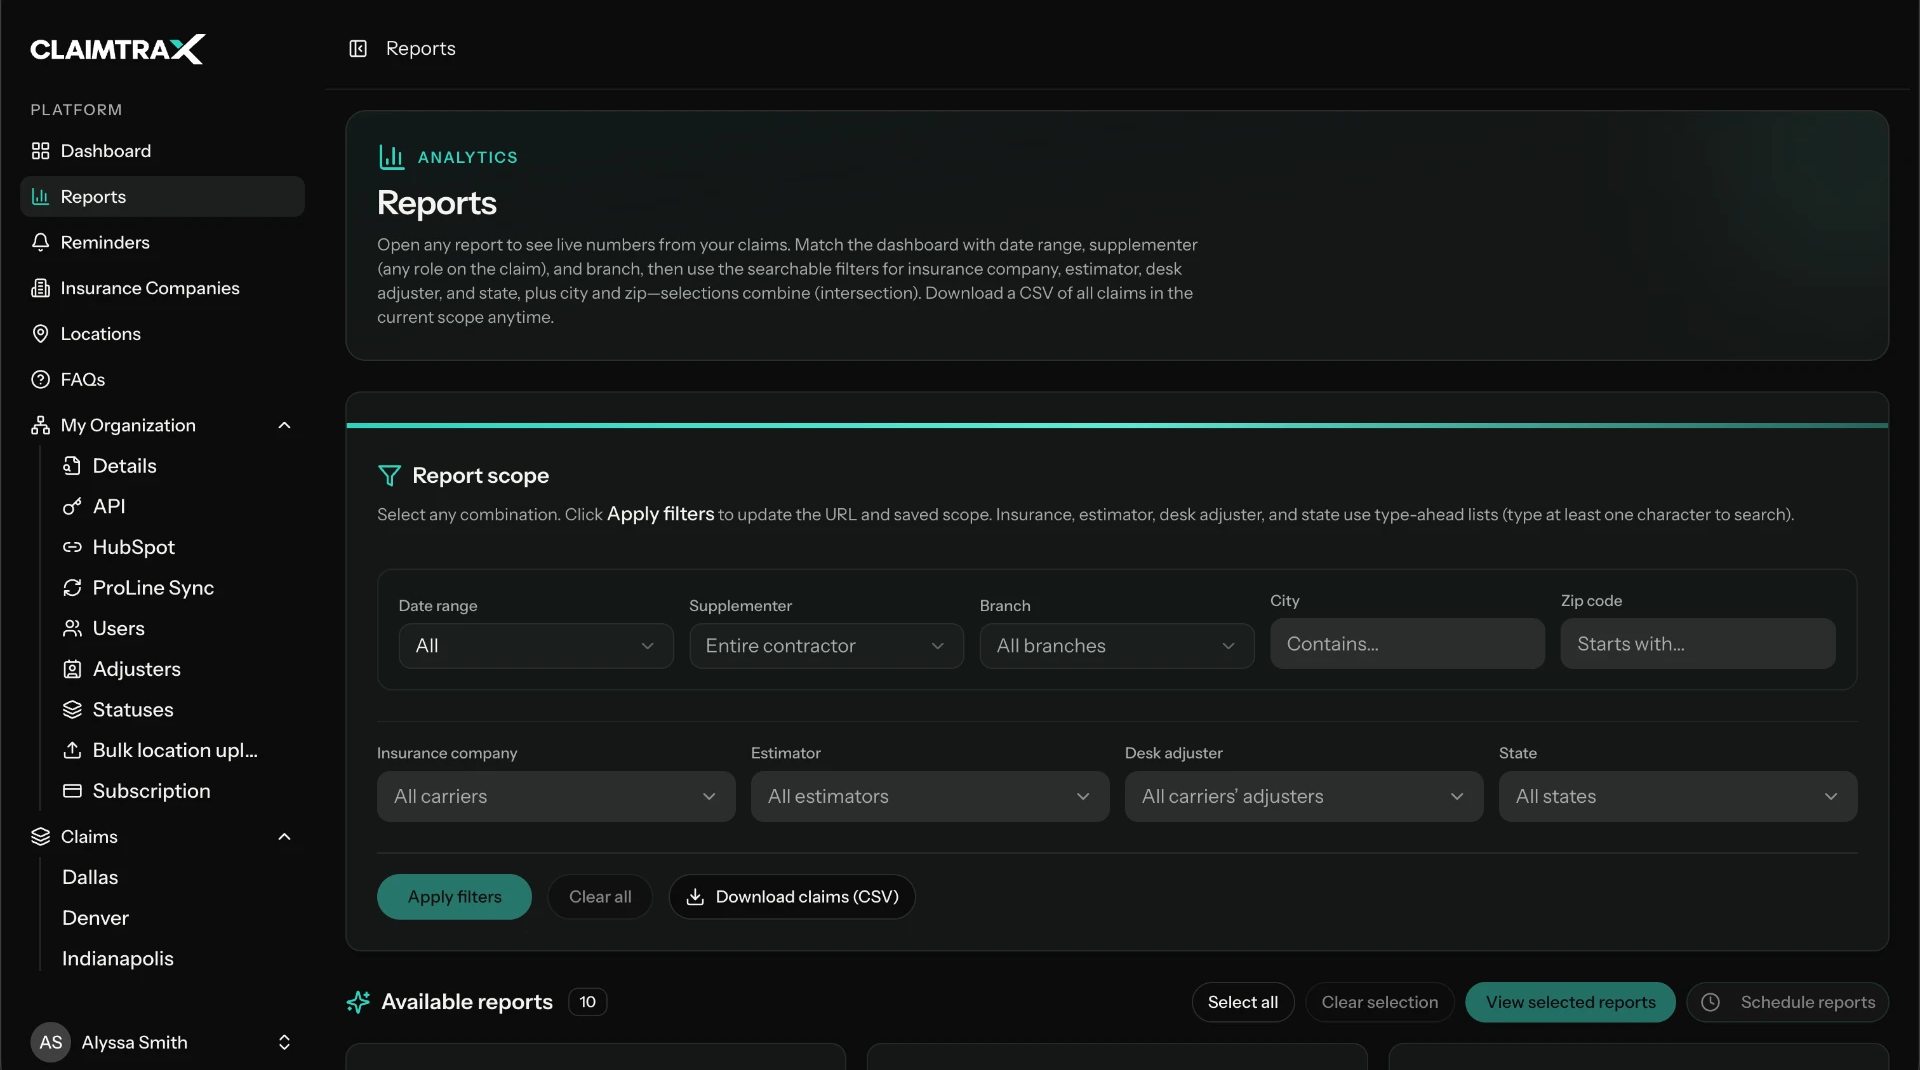
Task: Click the City Contains input field
Action: [1407, 644]
